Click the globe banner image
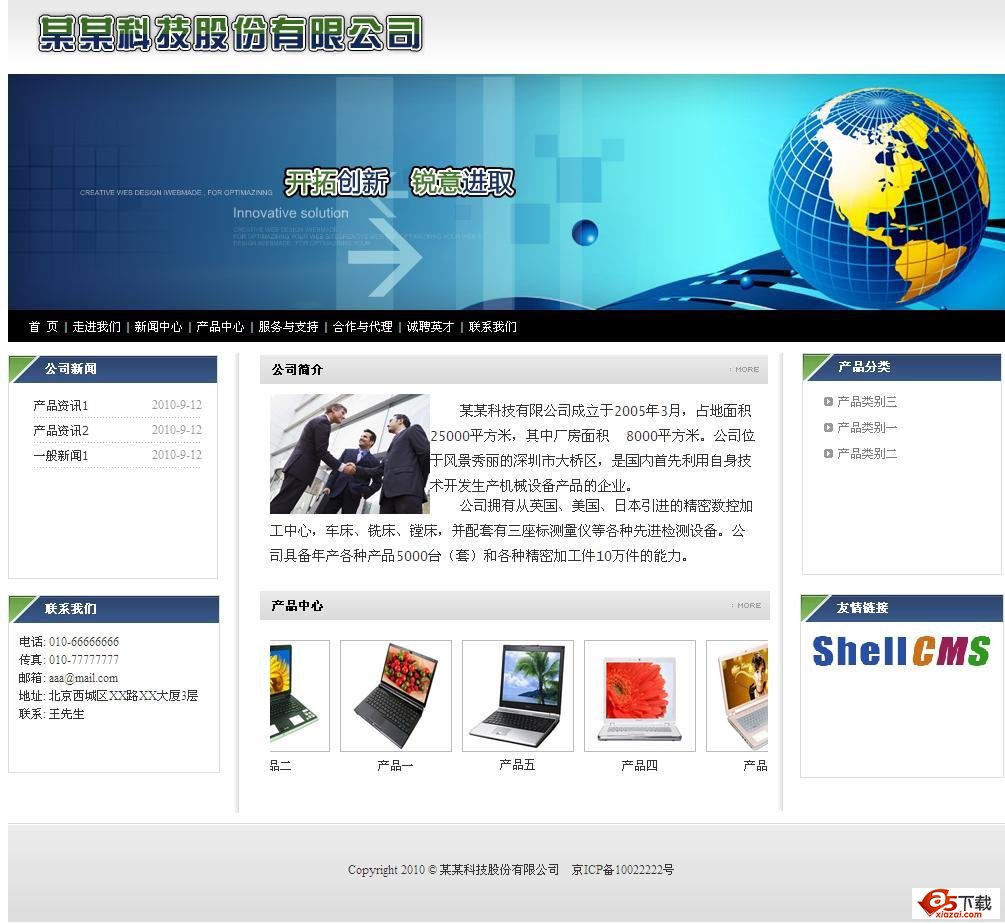Viewport: 1005px width, 924px height. [x=506, y=192]
